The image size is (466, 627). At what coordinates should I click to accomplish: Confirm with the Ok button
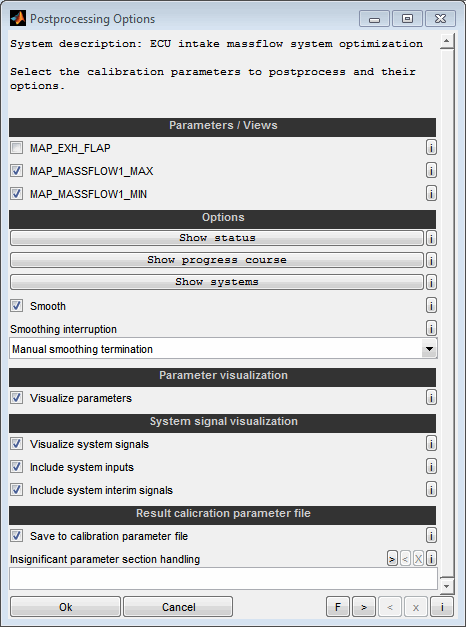(65, 607)
